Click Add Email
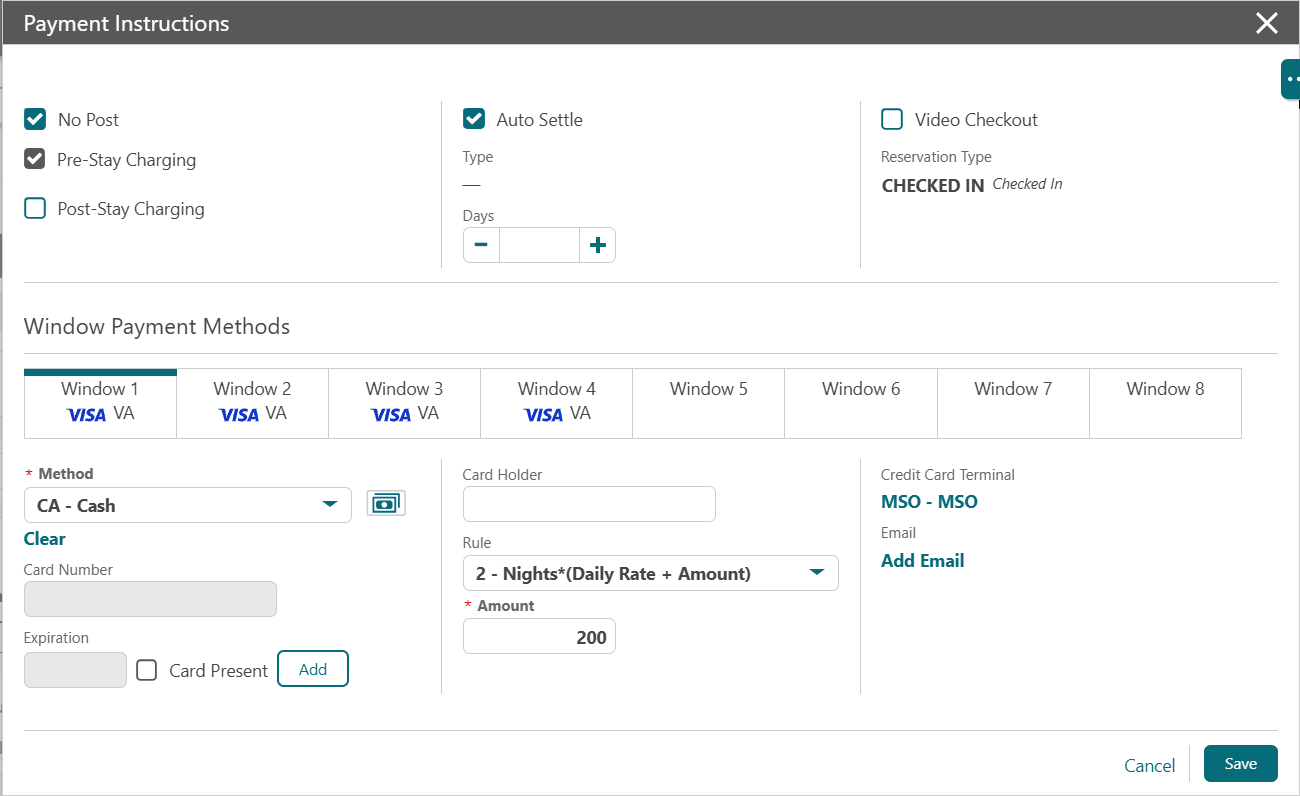1300x796 pixels. (922, 560)
